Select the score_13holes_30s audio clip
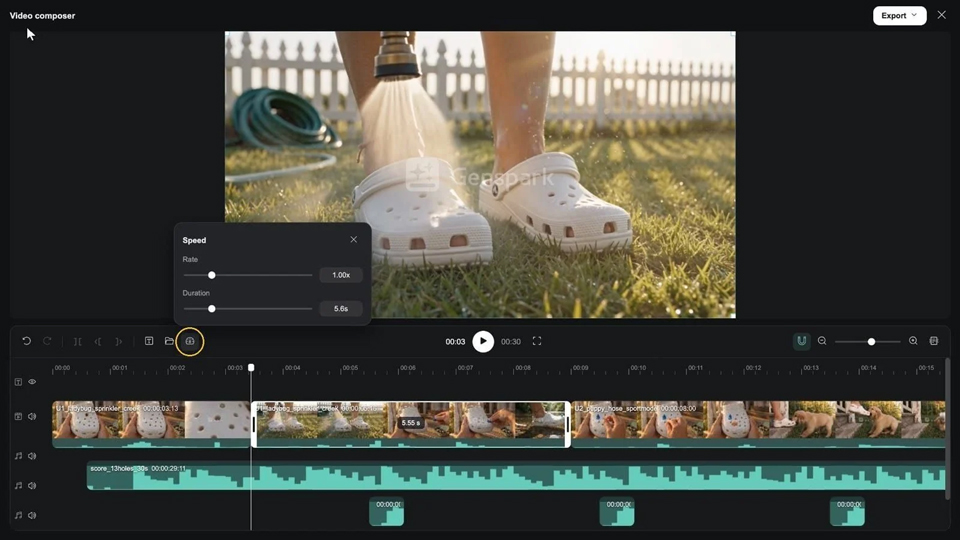The image size is (960, 540). pos(516,476)
